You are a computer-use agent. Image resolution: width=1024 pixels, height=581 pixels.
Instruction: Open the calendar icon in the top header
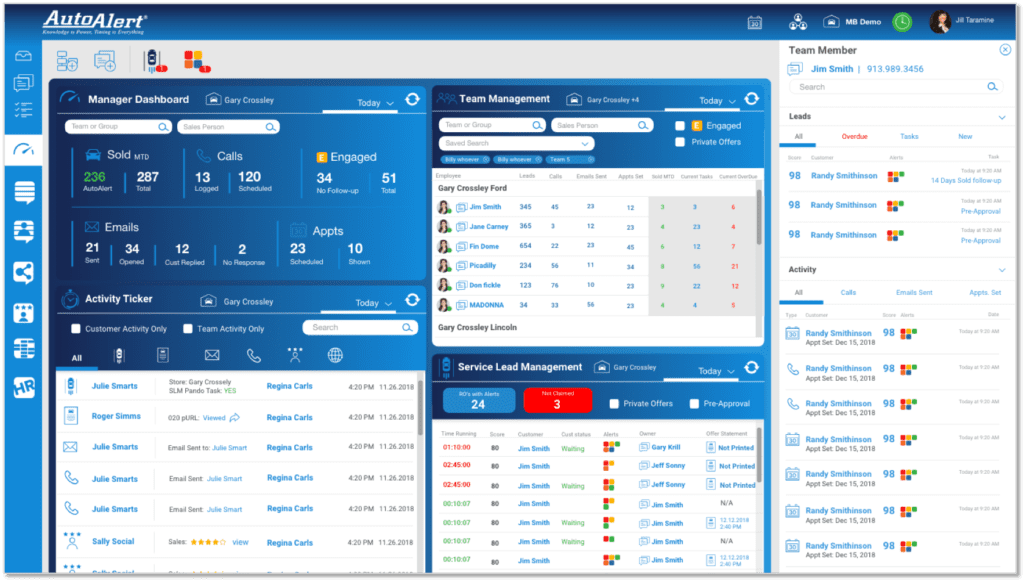pos(754,22)
